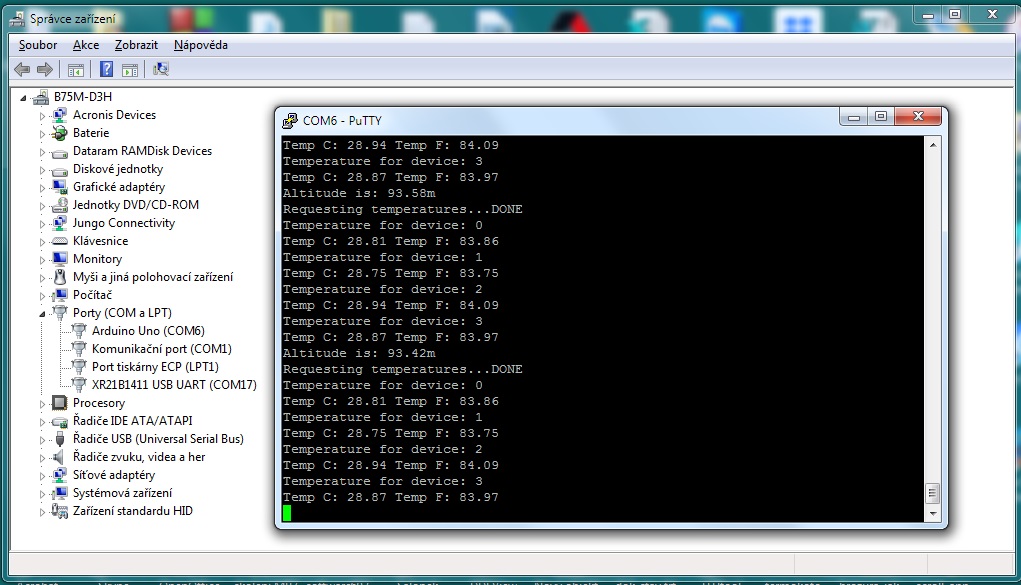Expand the Síťové adaptéry node

point(42,476)
